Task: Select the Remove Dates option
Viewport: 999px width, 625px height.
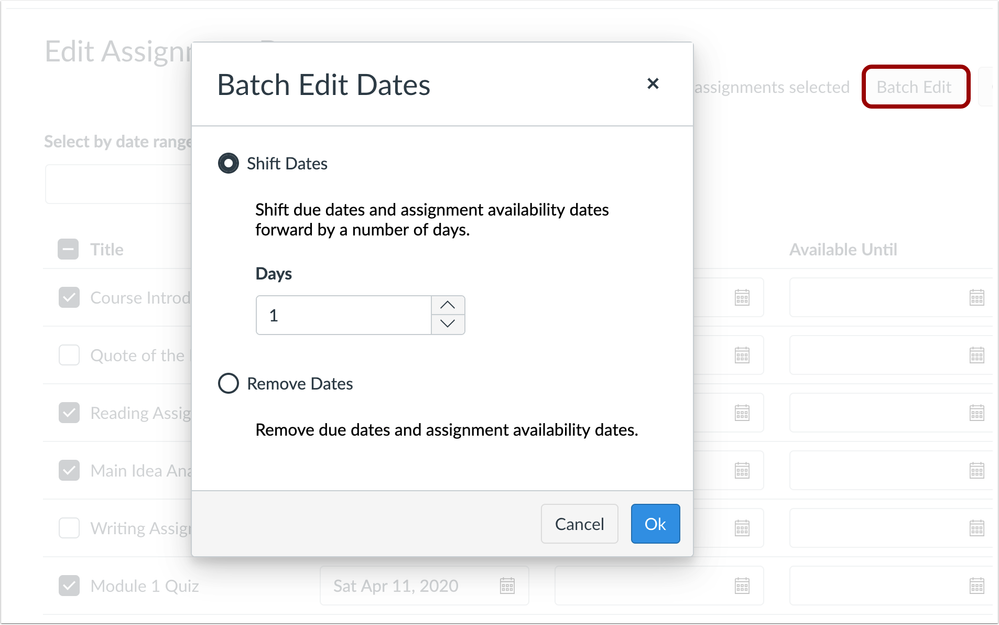Action: coord(228,383)
